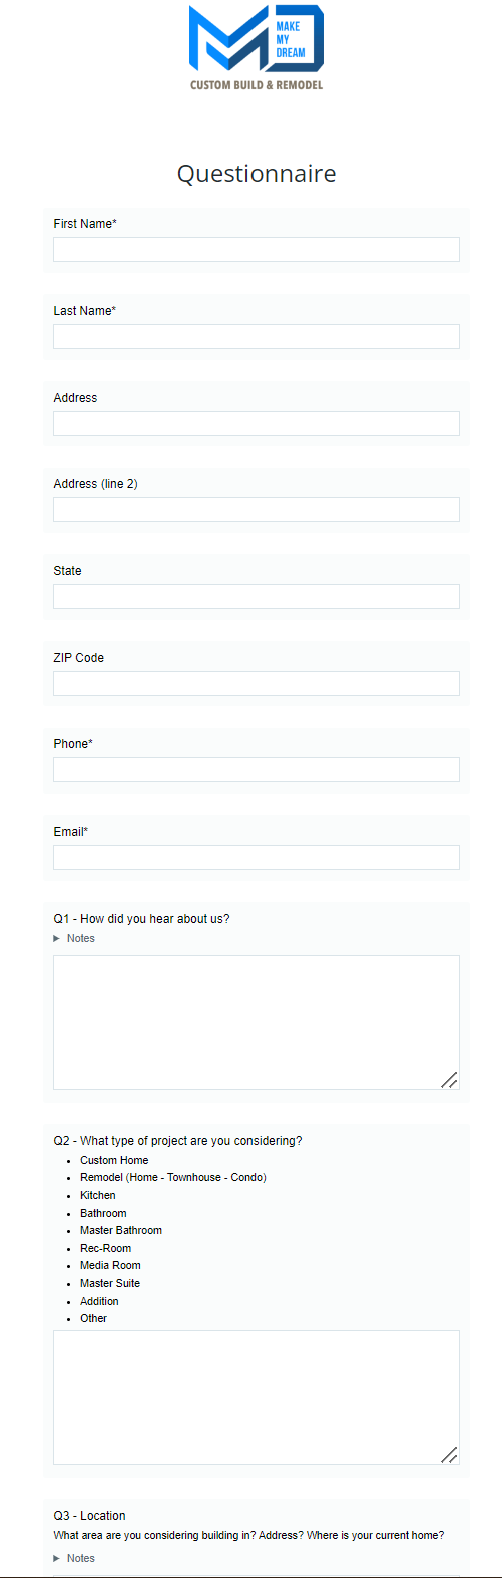Expand the Notes disclosure under Q3 Location
The height and width of the screenshot is (1578, 502).
57,1558
